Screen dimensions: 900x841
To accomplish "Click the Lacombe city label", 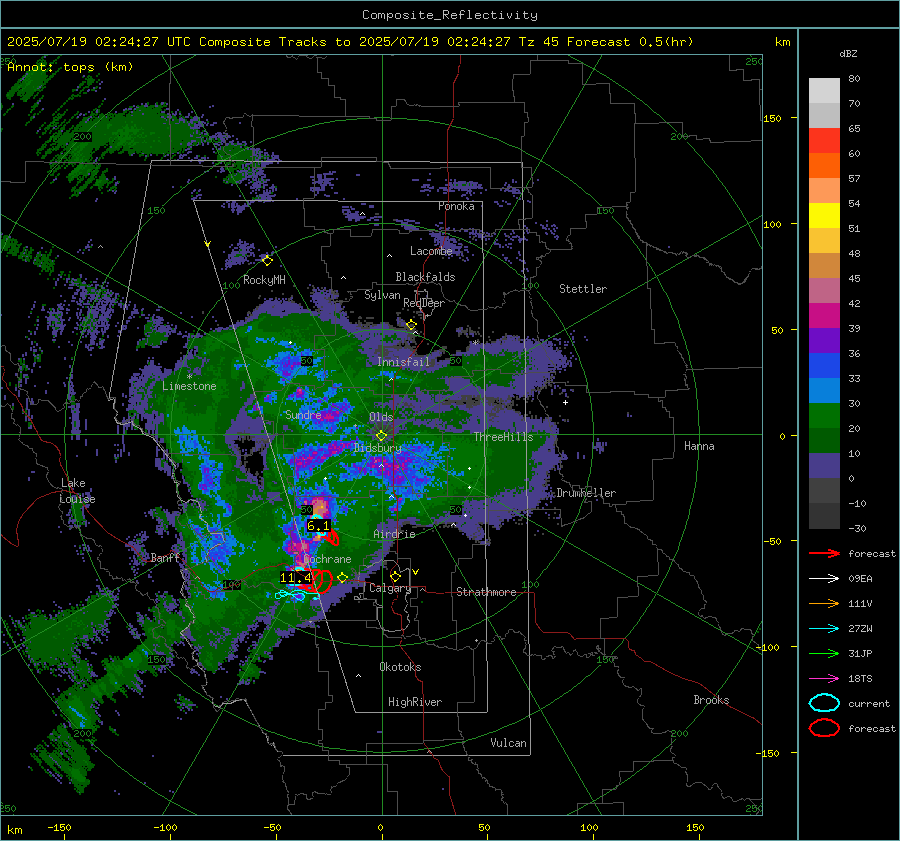I will (x=431, y=251).
